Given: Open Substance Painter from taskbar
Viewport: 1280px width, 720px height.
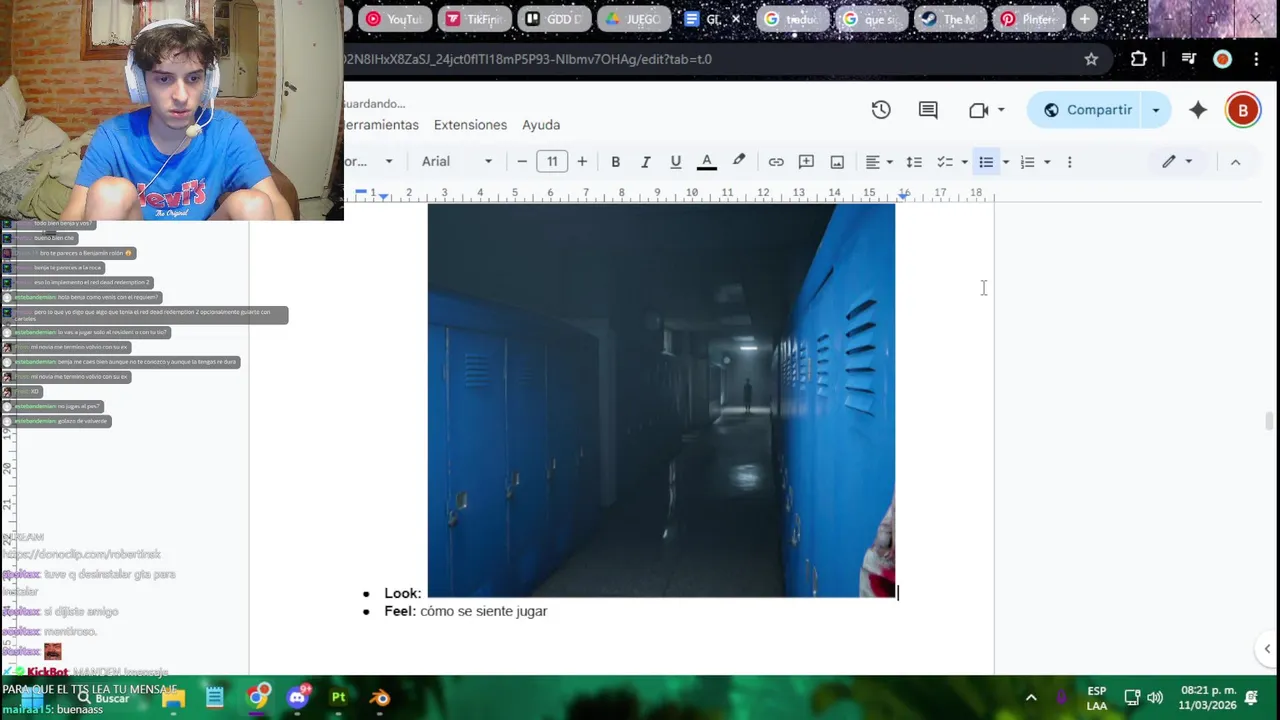Looking at the screenshot, I should (x=339, y=697).
